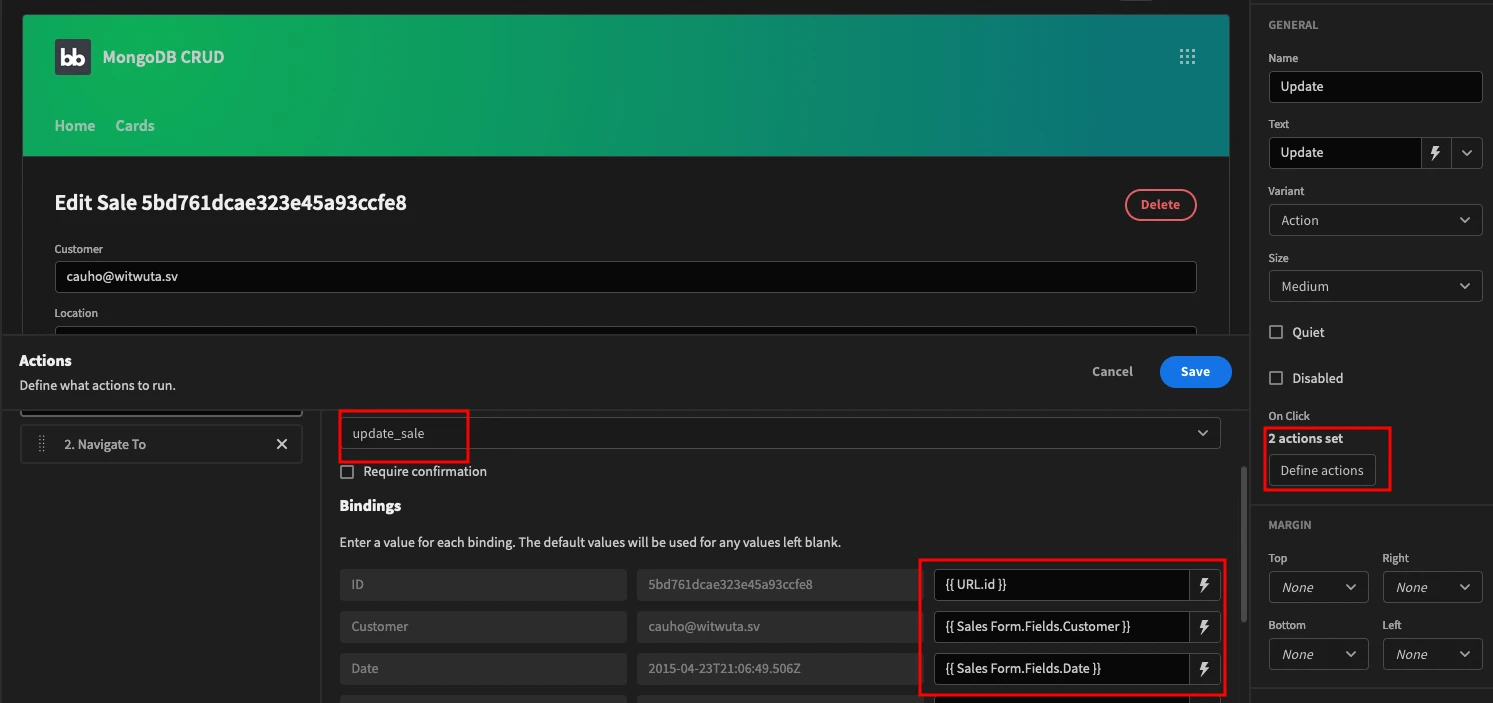Screen dimensions: 1493x703
Task: Open the Bottom margin dropdown
Action: (x=1318, y=654)
